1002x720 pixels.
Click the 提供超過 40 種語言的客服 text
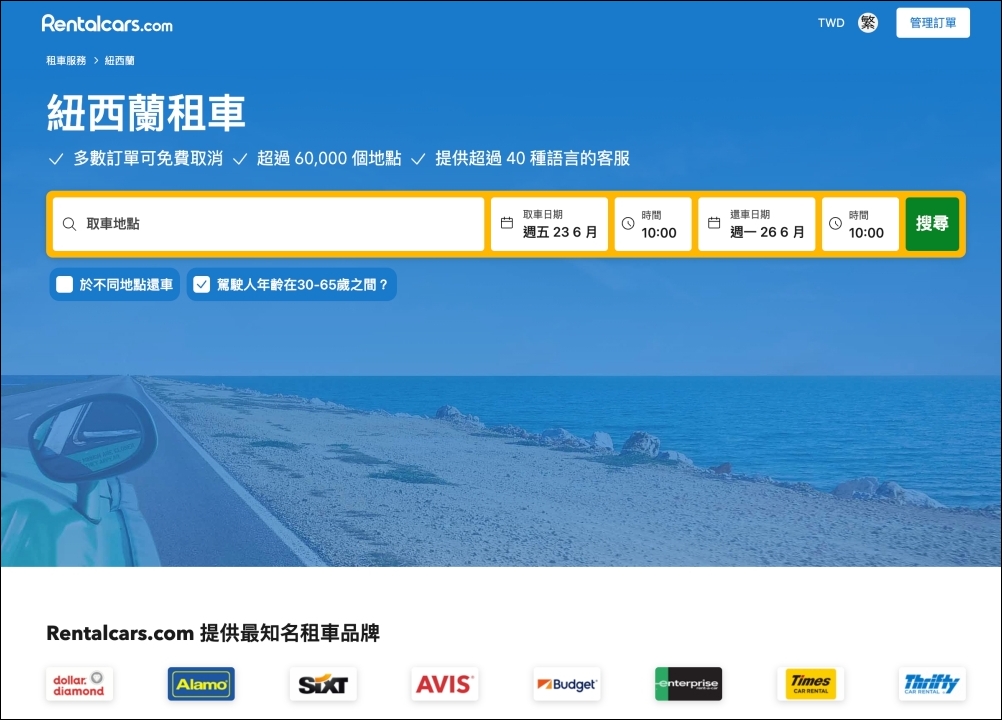[533, 158]
